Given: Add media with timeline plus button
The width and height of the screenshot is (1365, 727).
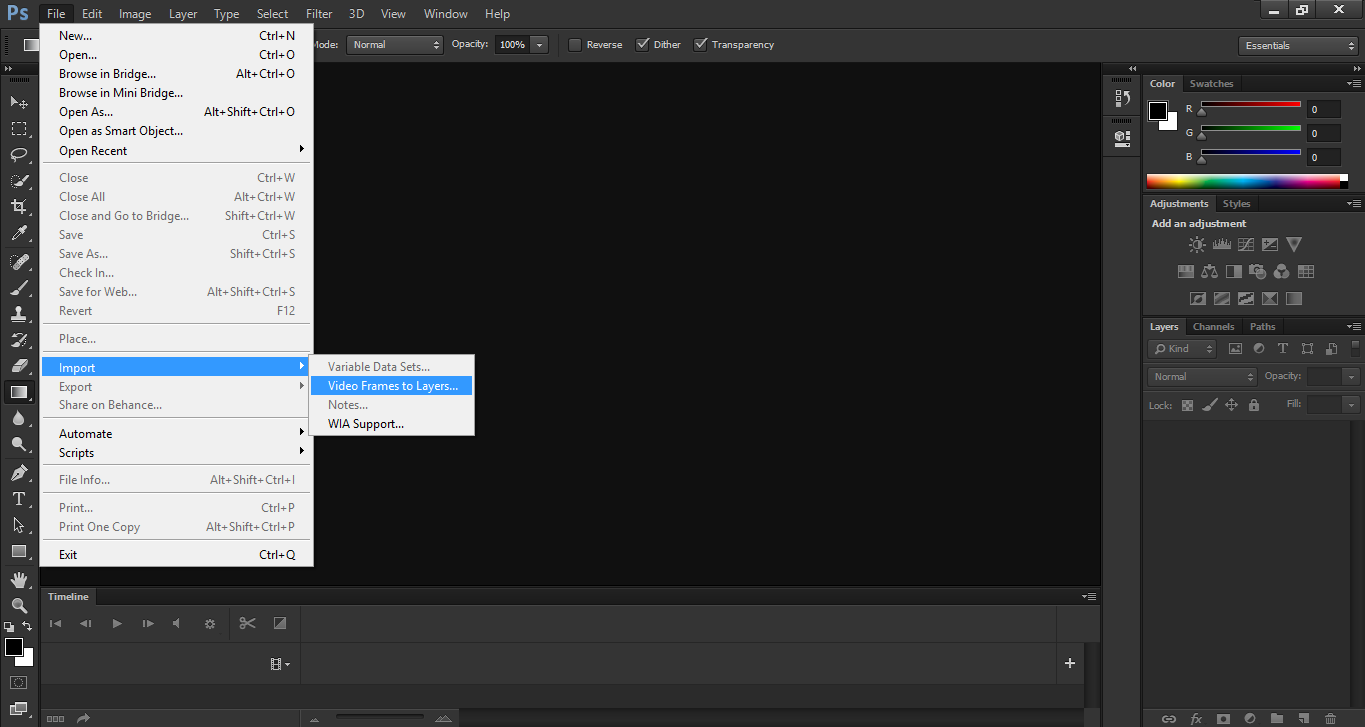Looking at the screenshot, I should pyautogui.click(x=1069, y=663).
